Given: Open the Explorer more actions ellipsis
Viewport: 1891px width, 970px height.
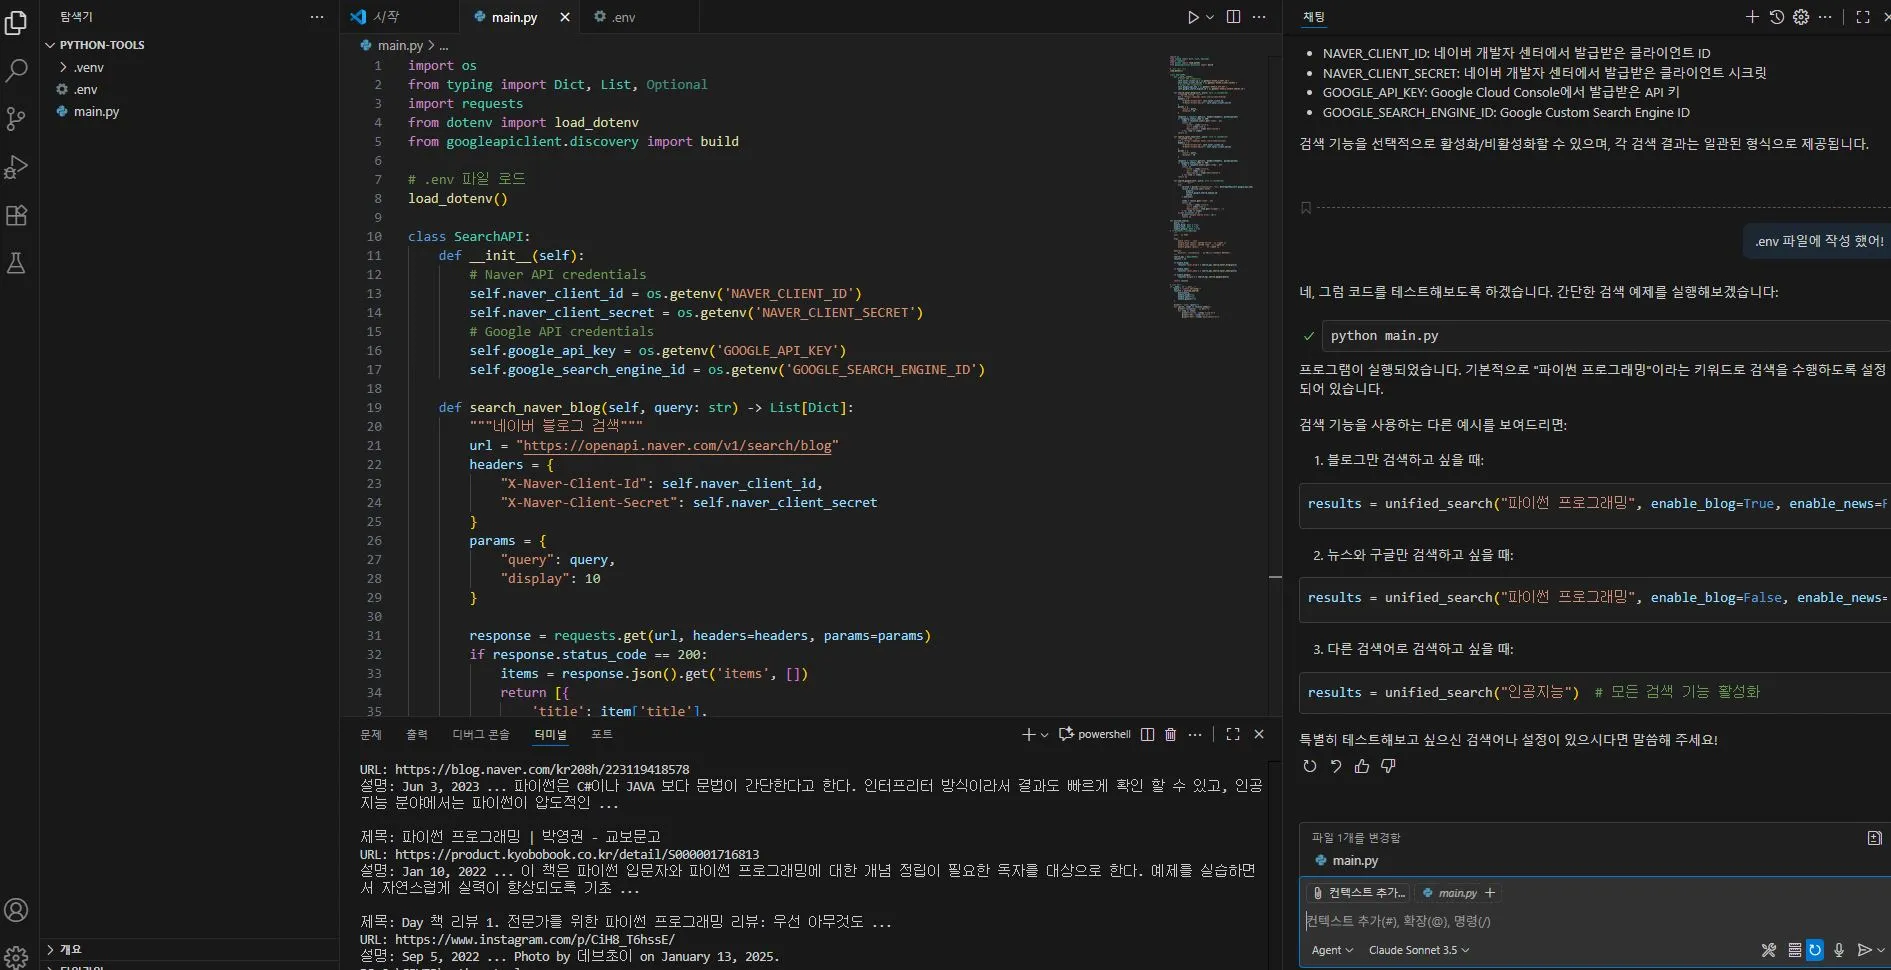Looking at the screenshot, I should 317,17.
